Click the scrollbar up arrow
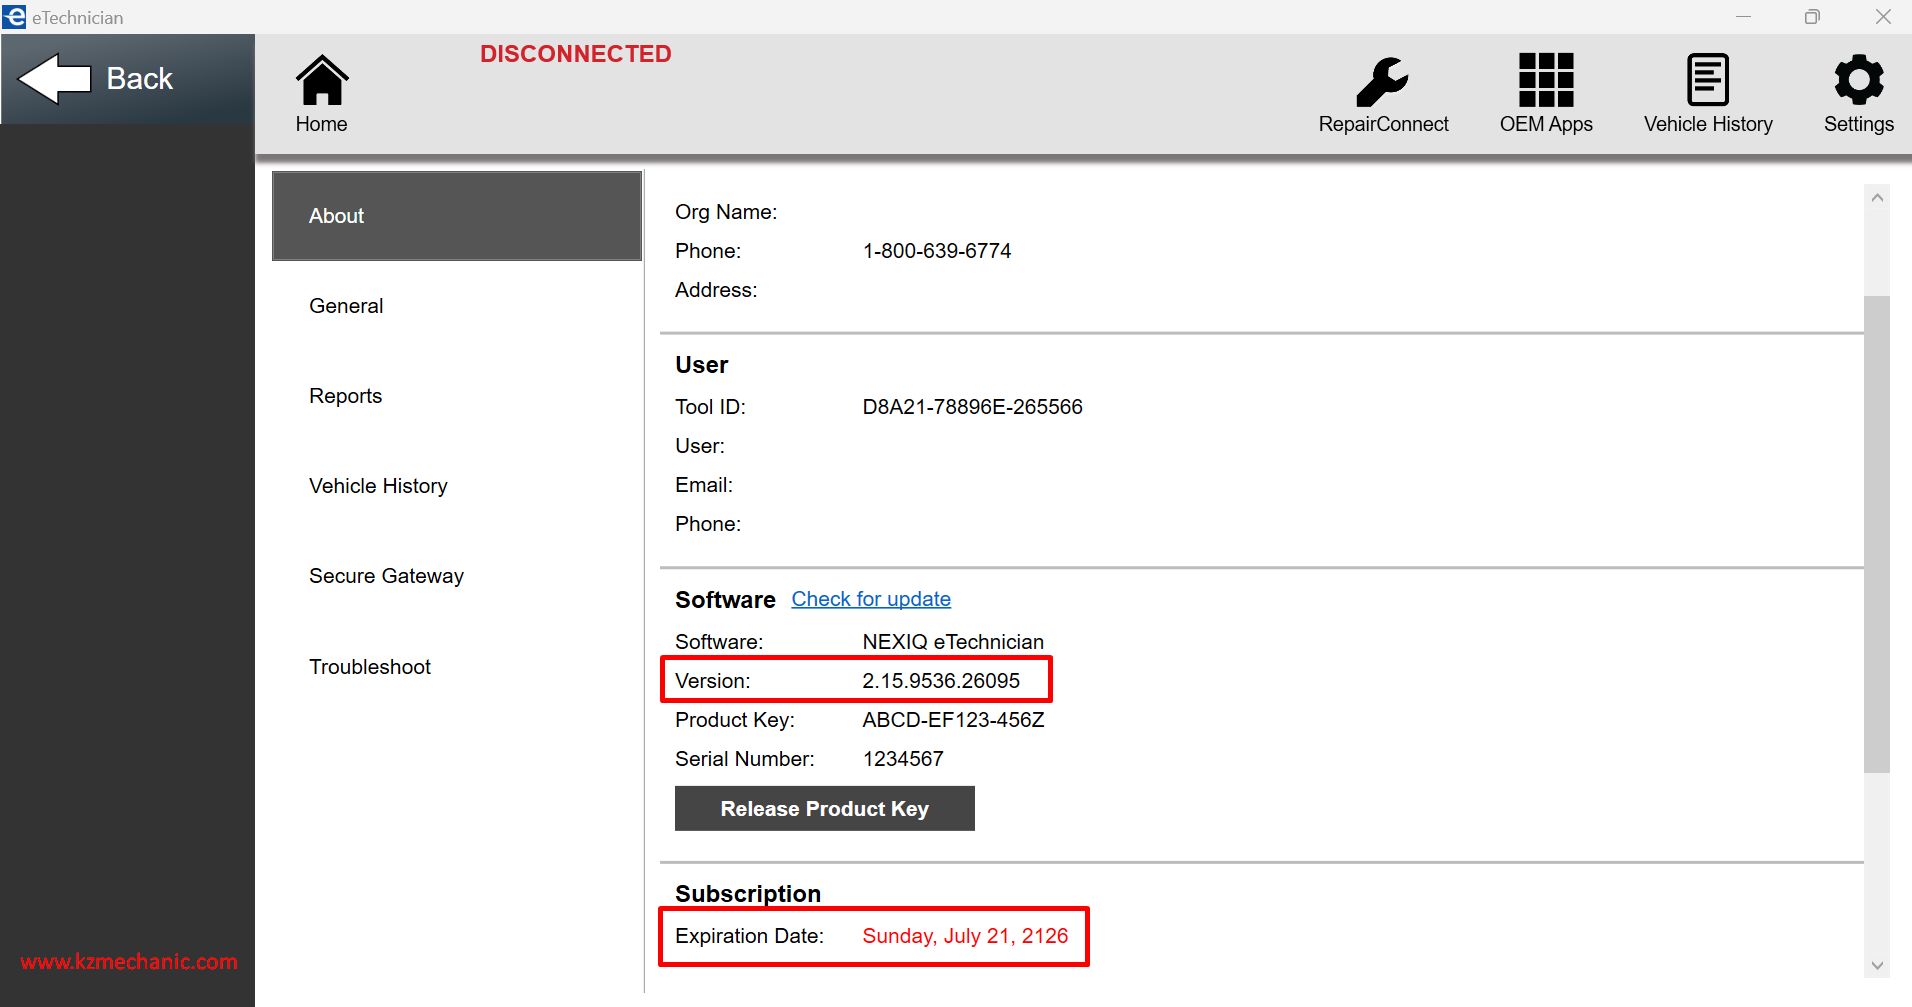 coord(1877,198)
